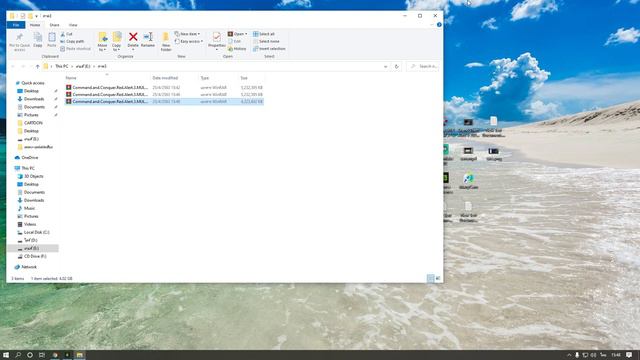Click the Up arrow navigation button
This screenshot has height=360, width=640.
38,66
